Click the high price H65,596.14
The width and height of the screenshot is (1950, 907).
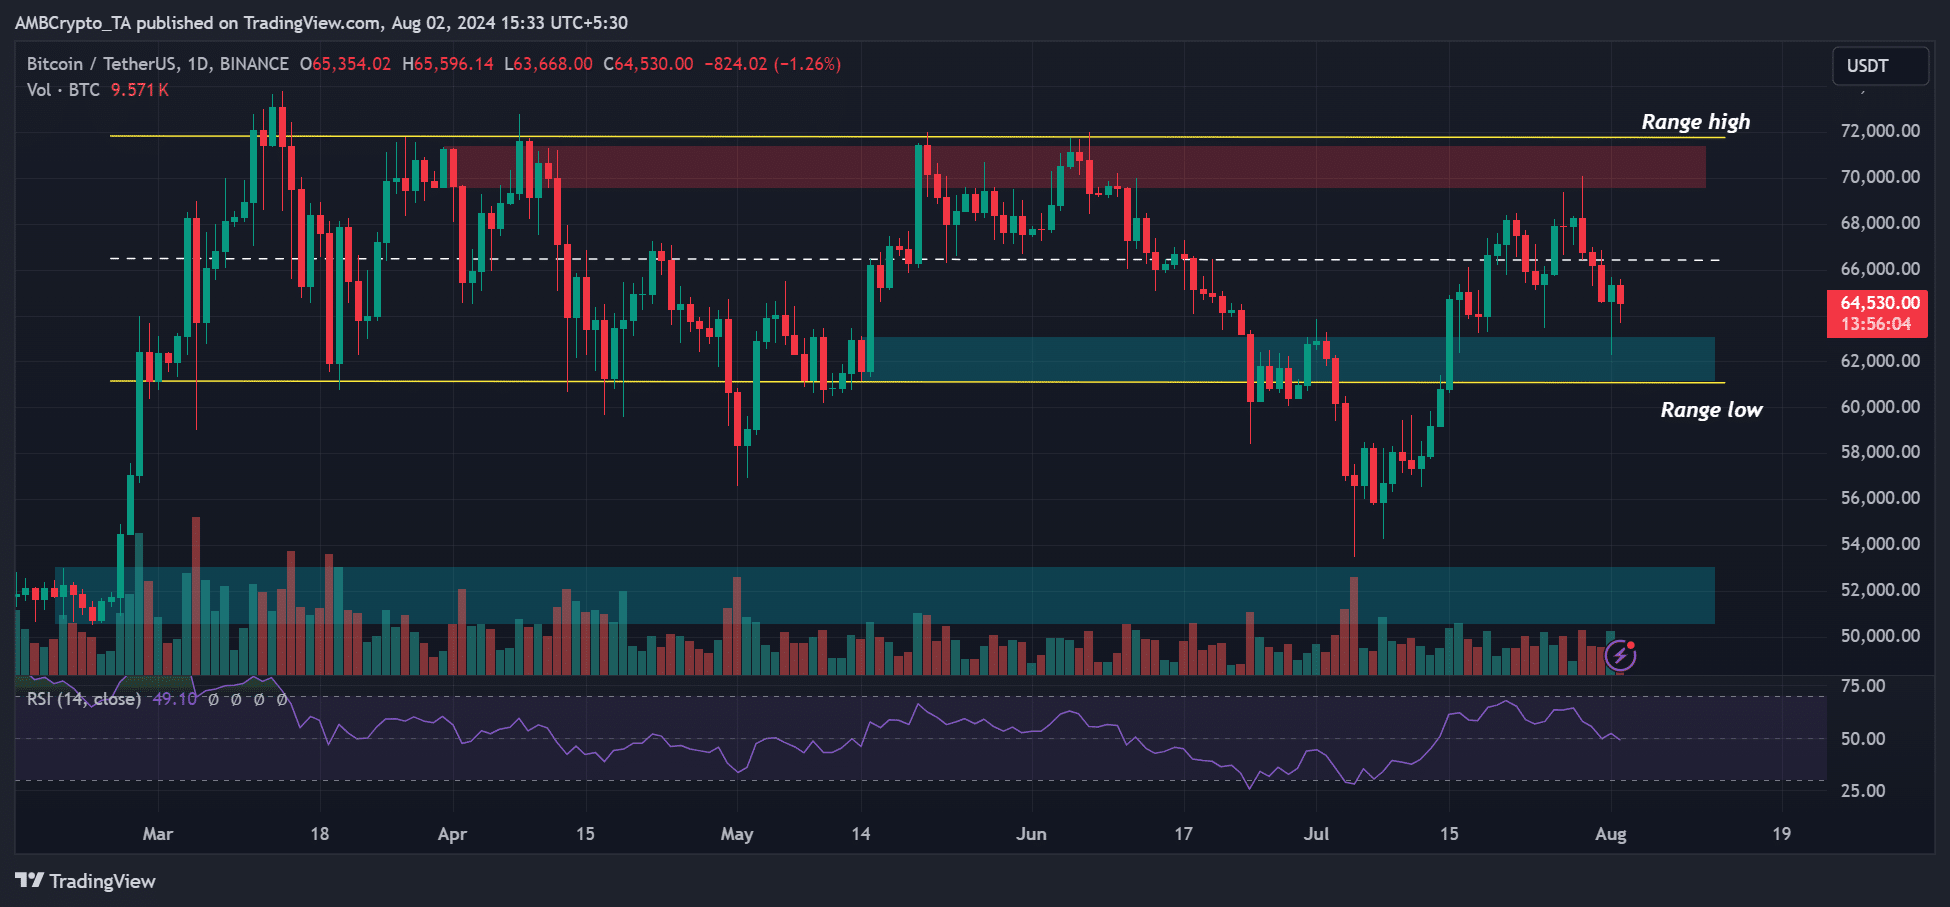[448, 64]
